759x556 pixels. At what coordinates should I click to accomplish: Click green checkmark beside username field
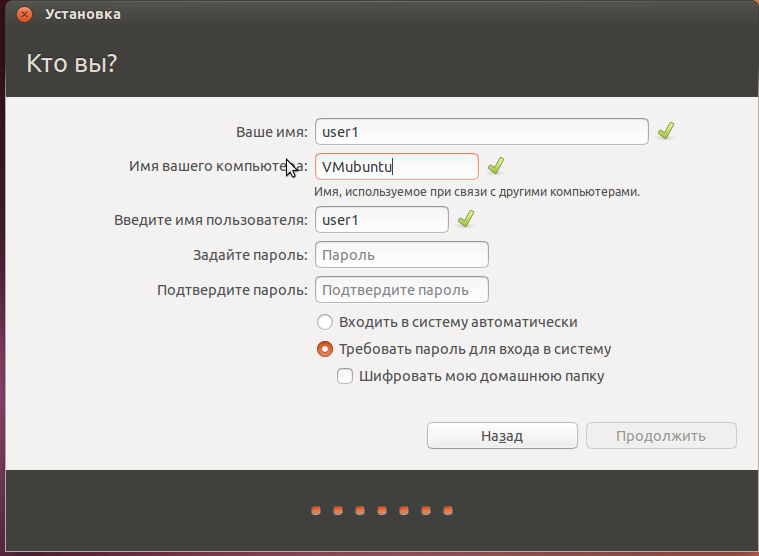[466, 219]
